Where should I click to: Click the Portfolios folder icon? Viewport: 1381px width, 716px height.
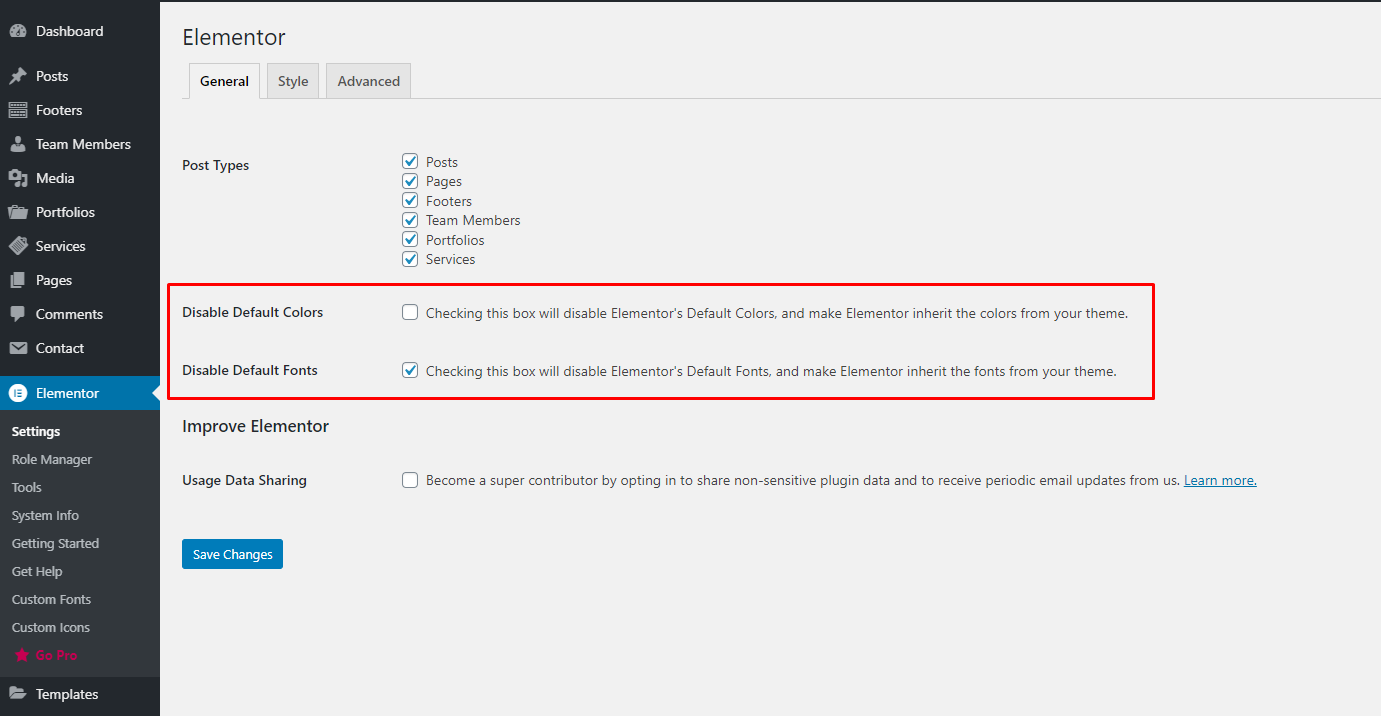18,212
